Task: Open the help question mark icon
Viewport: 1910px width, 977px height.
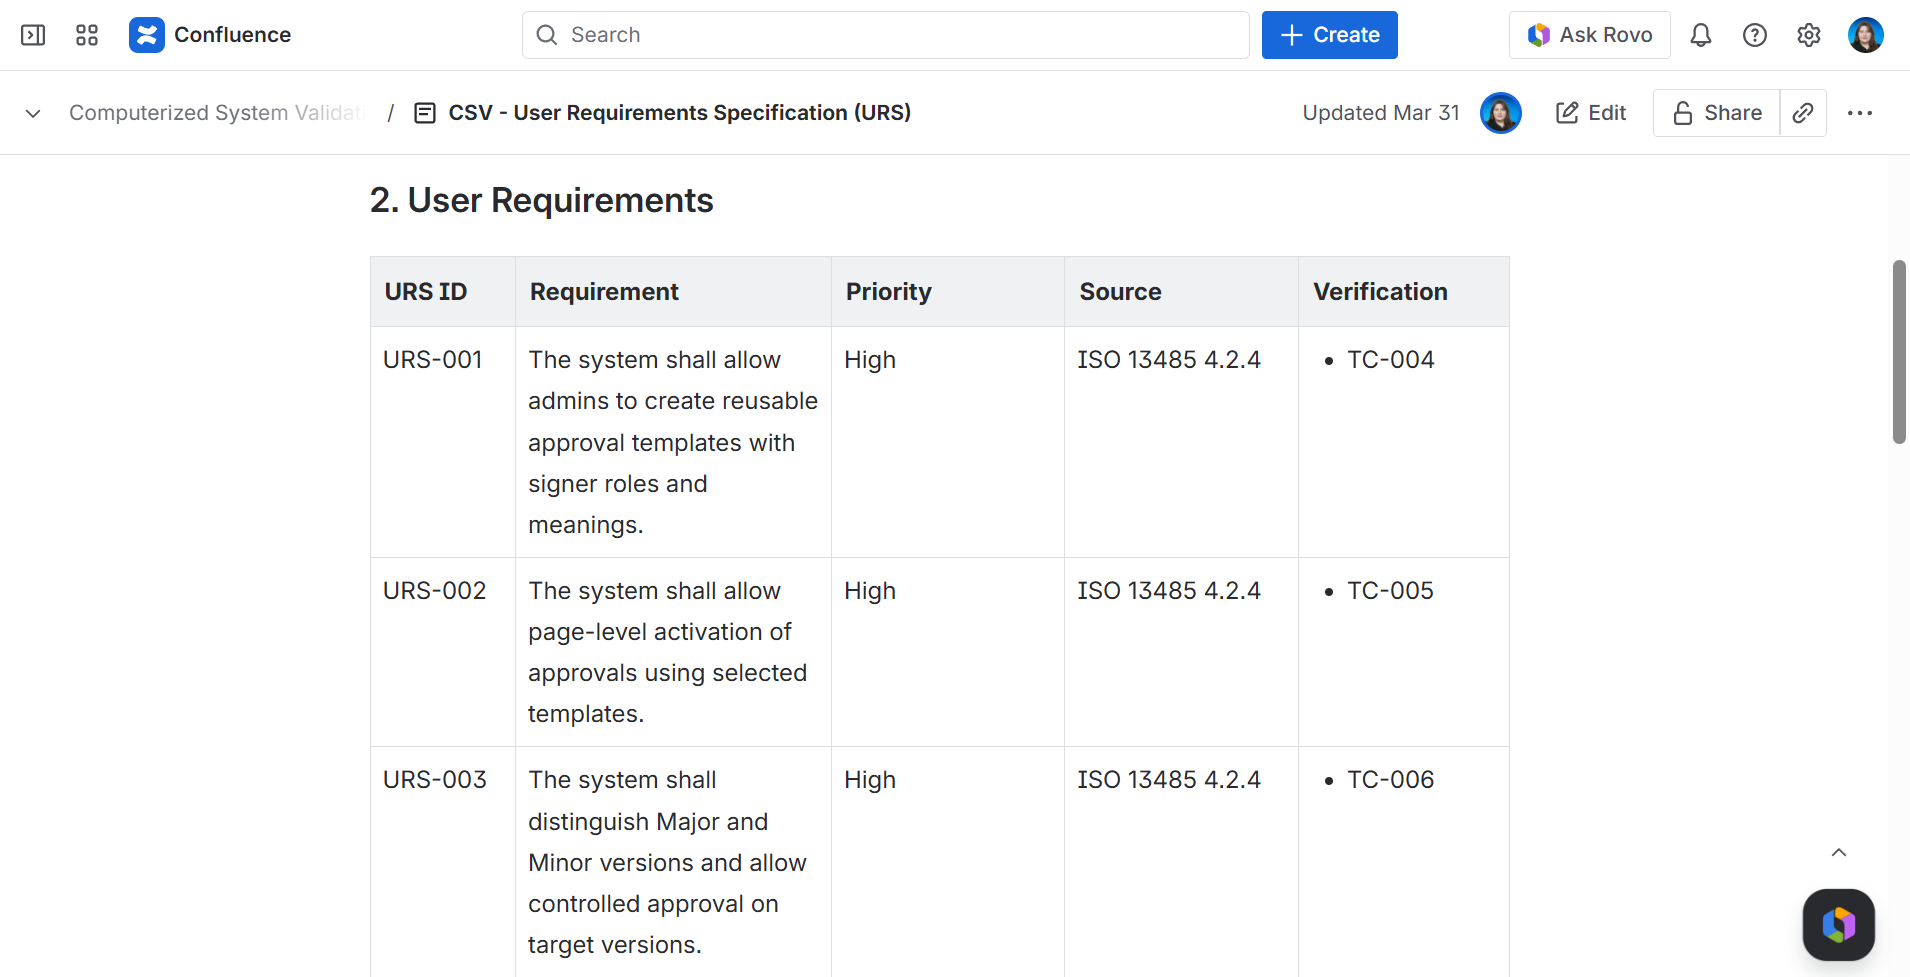Action: [1755, 35]
